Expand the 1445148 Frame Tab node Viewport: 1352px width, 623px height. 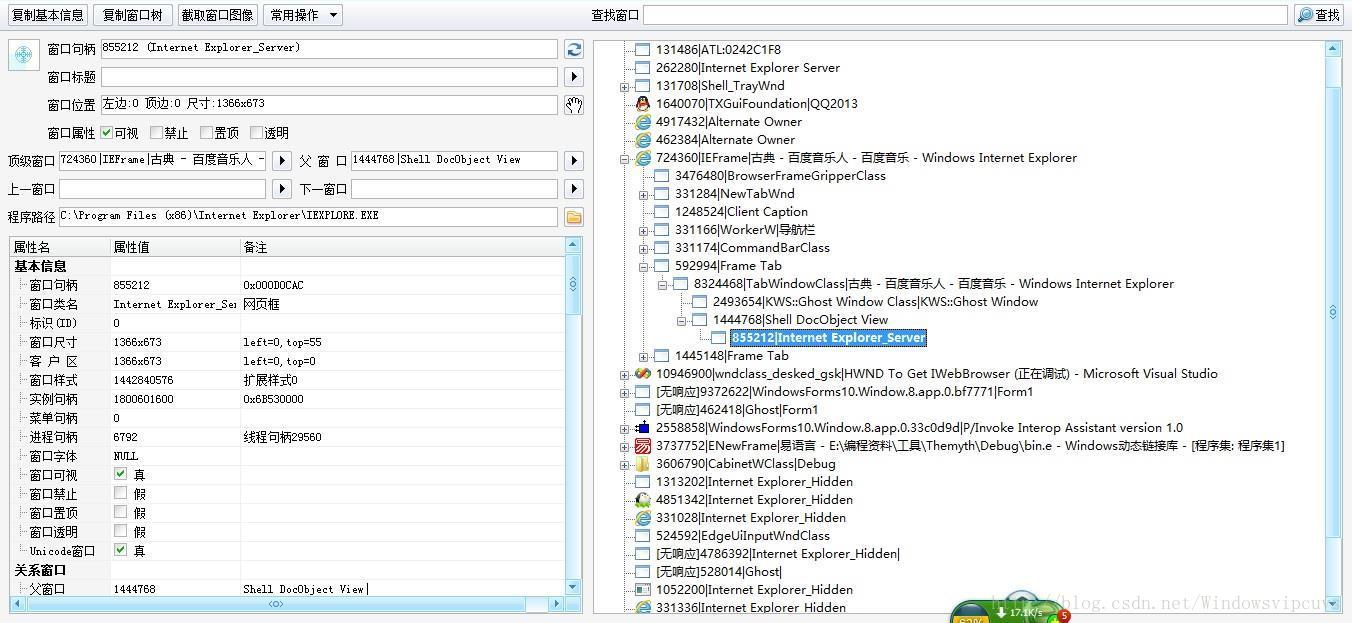pos(644,356)
